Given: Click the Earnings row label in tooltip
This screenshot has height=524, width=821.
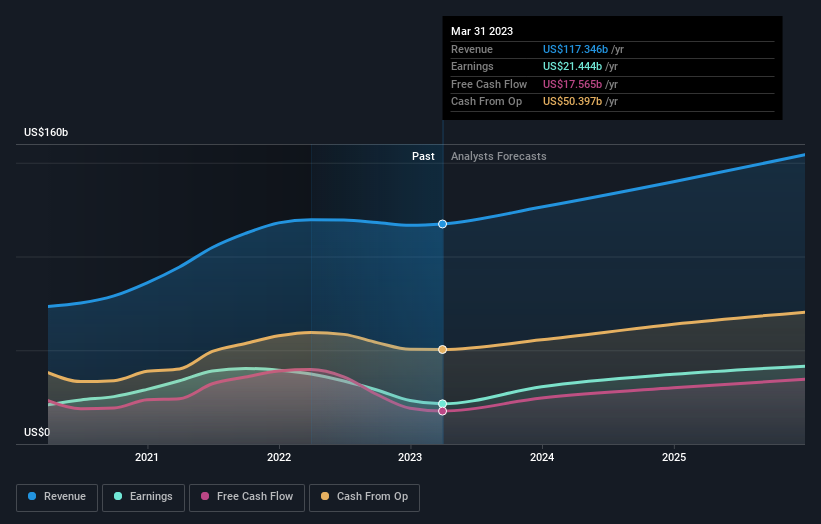Looking at the screenshot, I should [x=472, y=66].
